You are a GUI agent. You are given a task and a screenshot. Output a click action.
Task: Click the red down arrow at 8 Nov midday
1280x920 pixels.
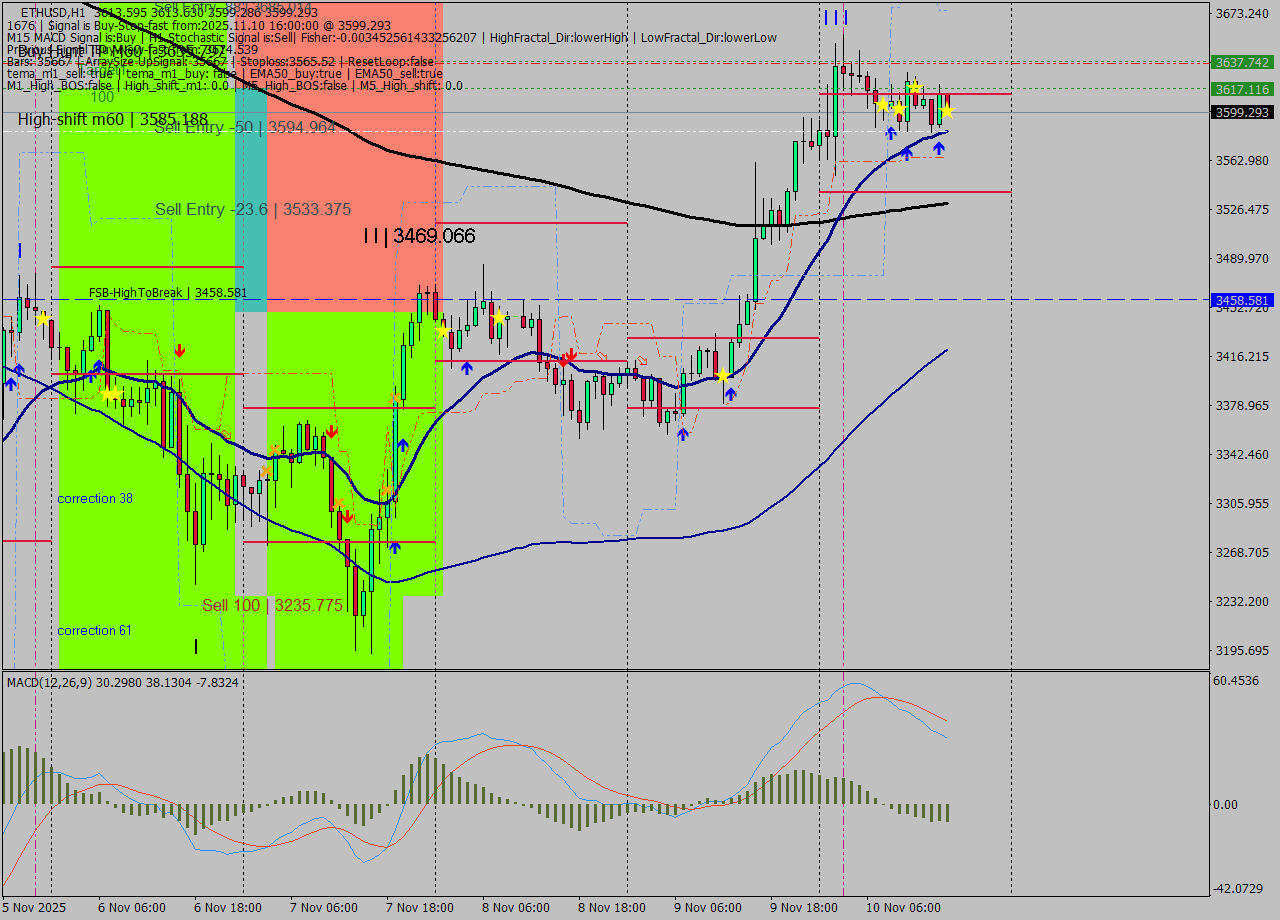568,357
